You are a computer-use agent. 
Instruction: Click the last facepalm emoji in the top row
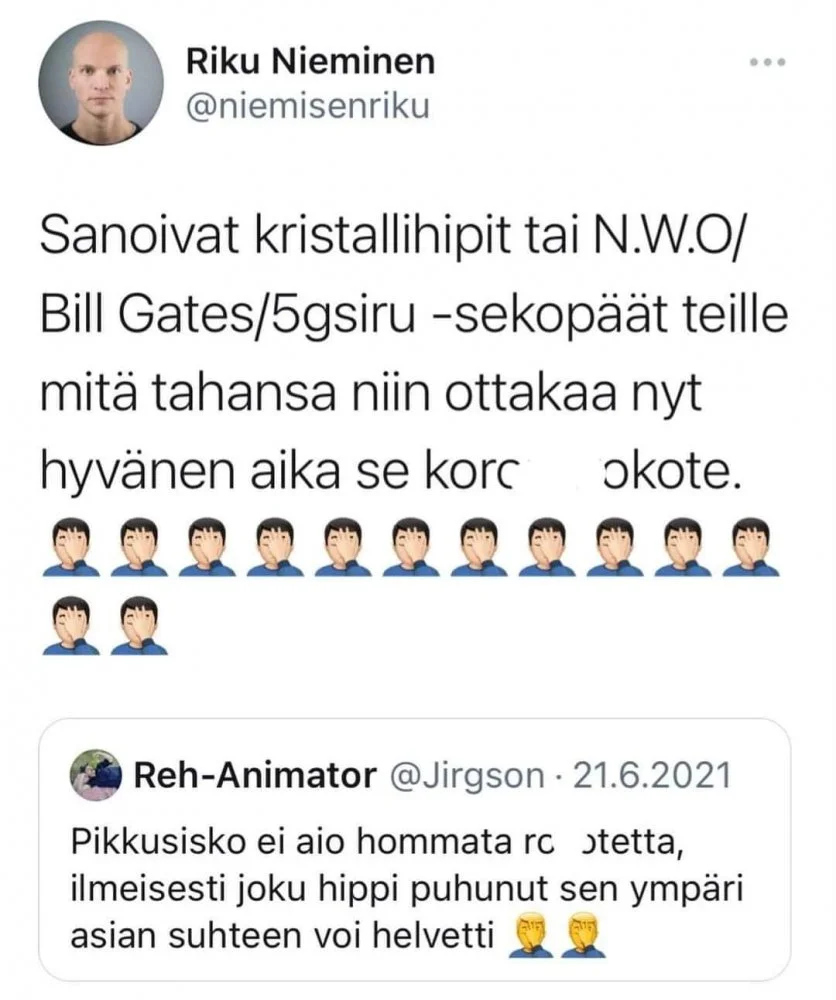pyautogui.click(x=751, y=547)
